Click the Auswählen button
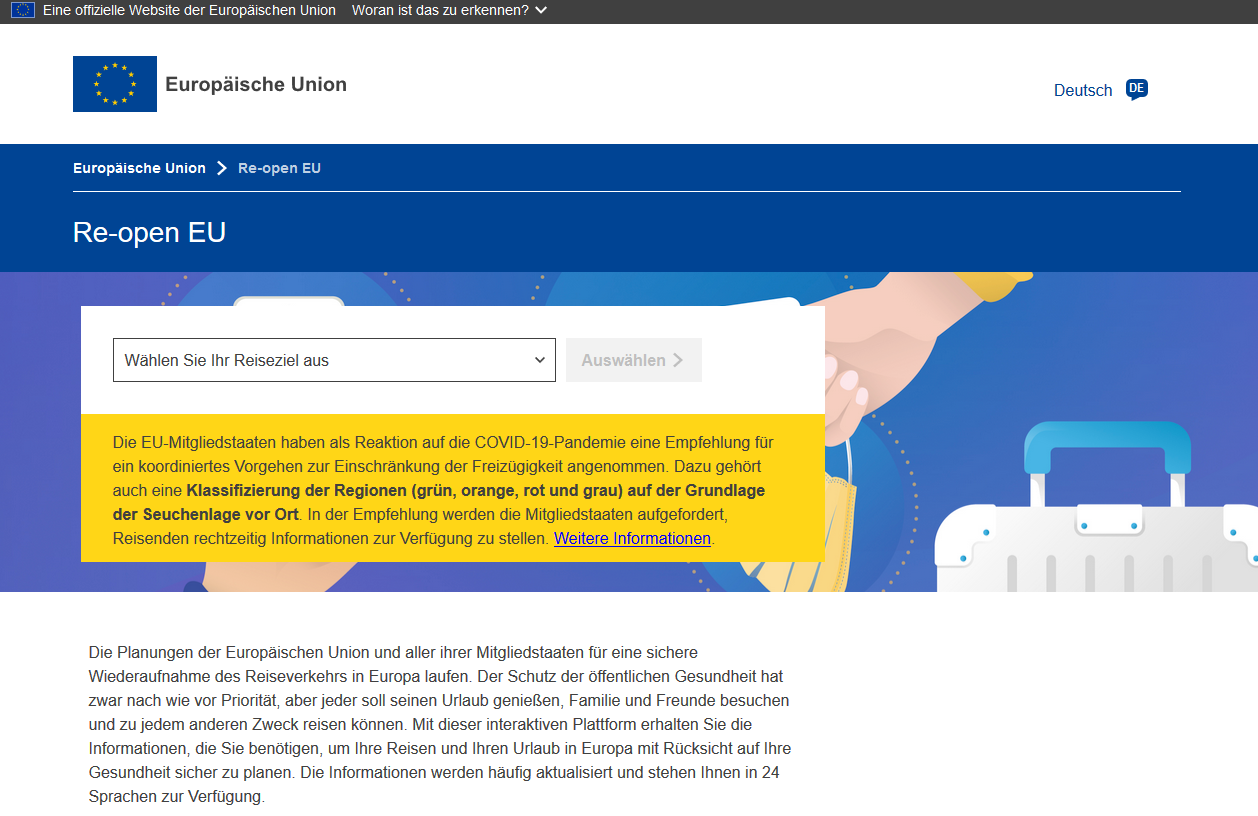Viewport: 1258px width, 816px height. 634,360
